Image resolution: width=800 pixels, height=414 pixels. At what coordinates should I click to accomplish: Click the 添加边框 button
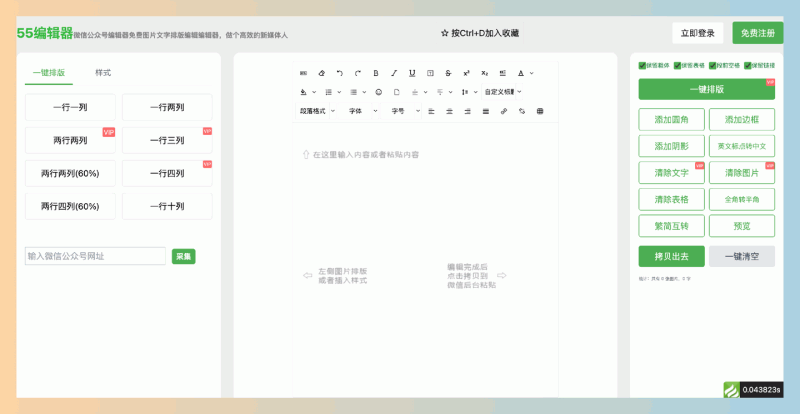(742, 119)
